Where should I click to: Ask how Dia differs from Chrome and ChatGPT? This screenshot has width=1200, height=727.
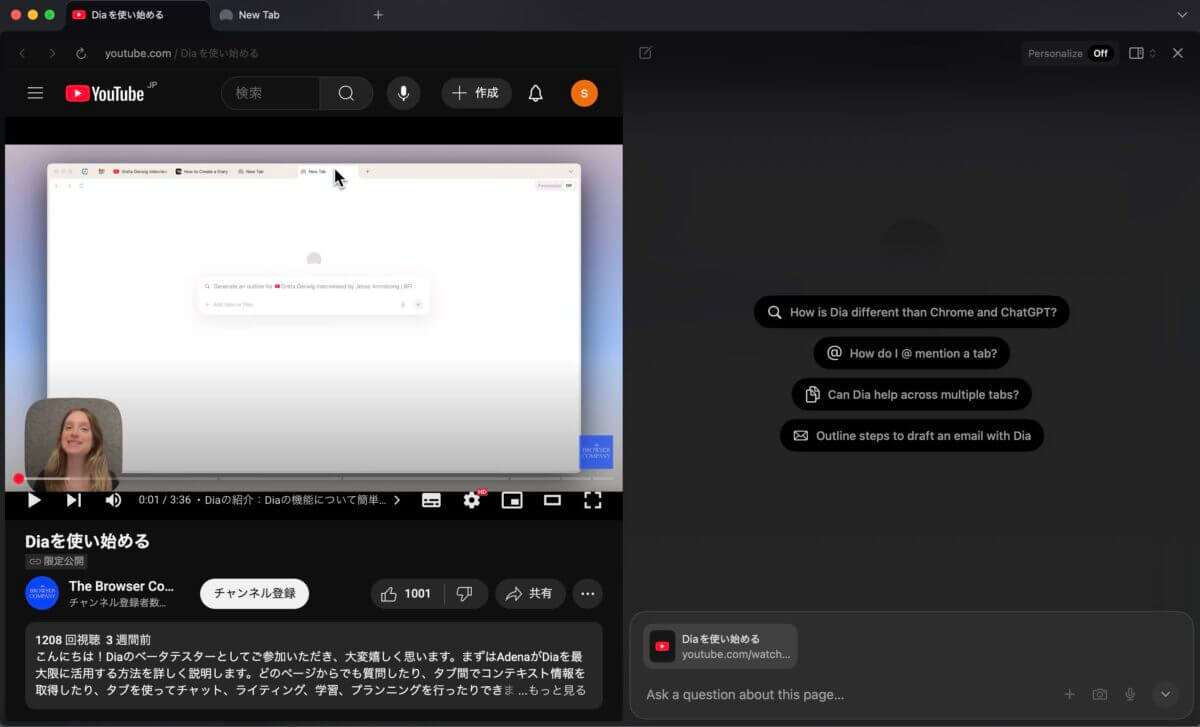coord(912,312)
